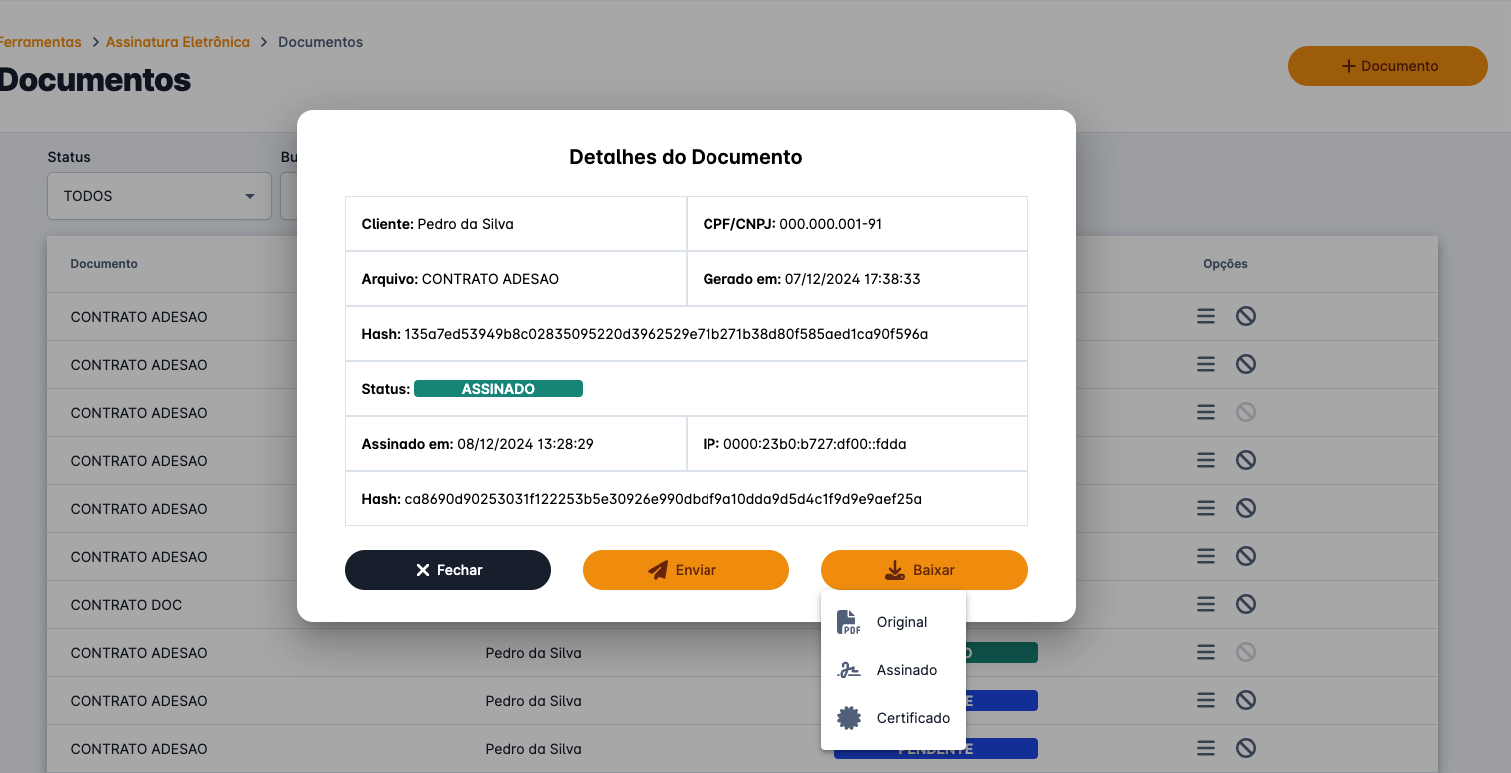Select Certificado from the download menu

tap(913, 718)
